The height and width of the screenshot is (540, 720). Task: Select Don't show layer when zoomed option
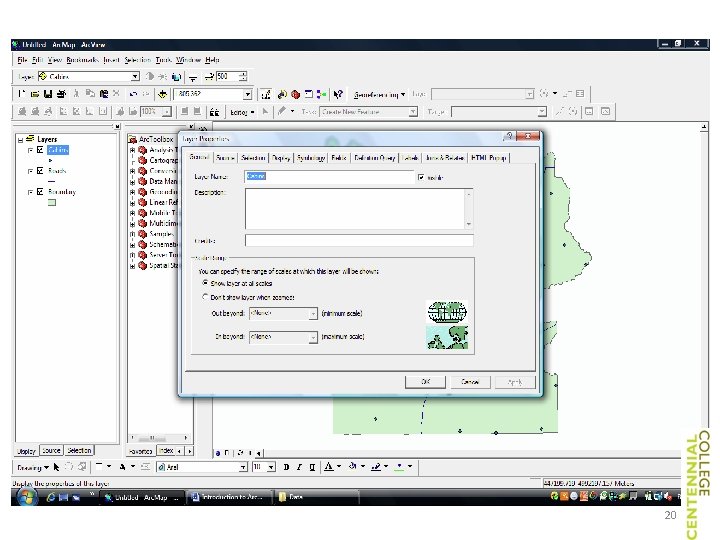point(205,297)
